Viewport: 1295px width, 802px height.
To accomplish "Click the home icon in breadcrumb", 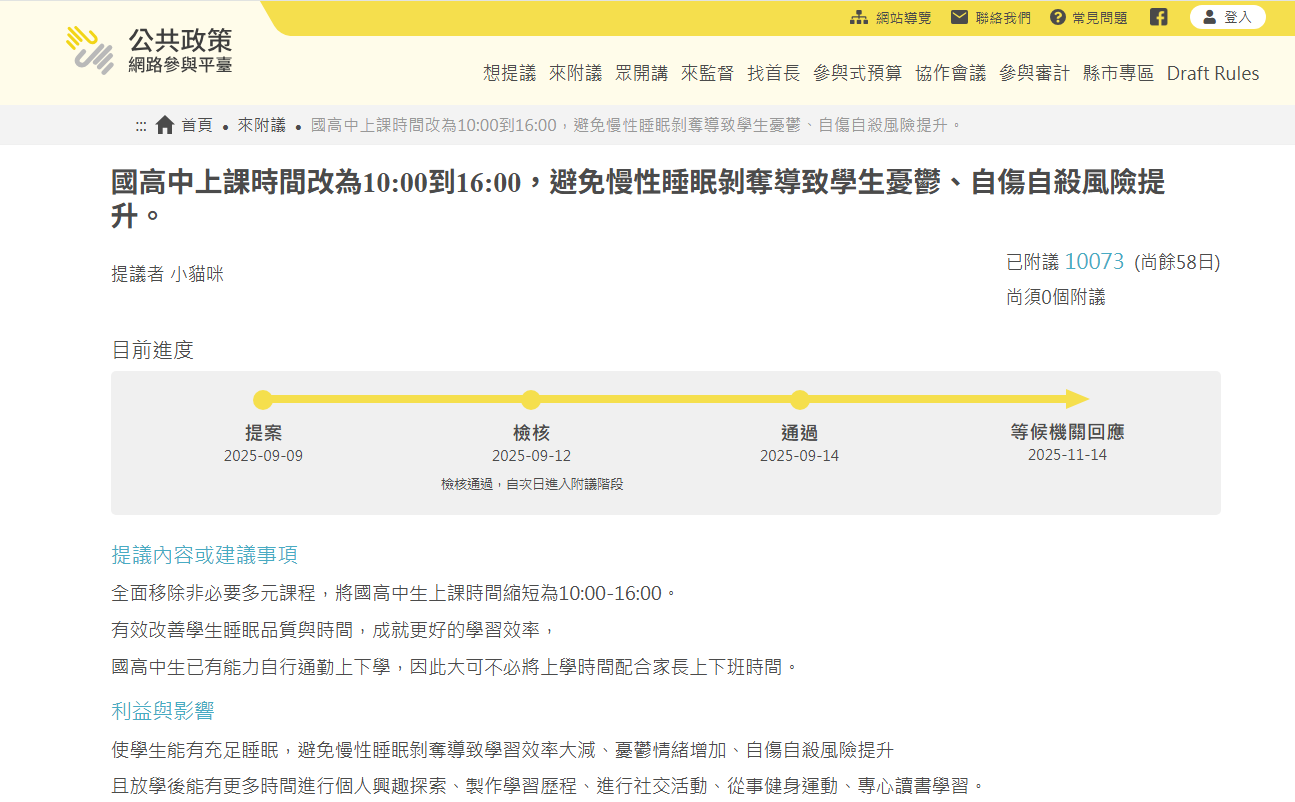I will point(165,125).
